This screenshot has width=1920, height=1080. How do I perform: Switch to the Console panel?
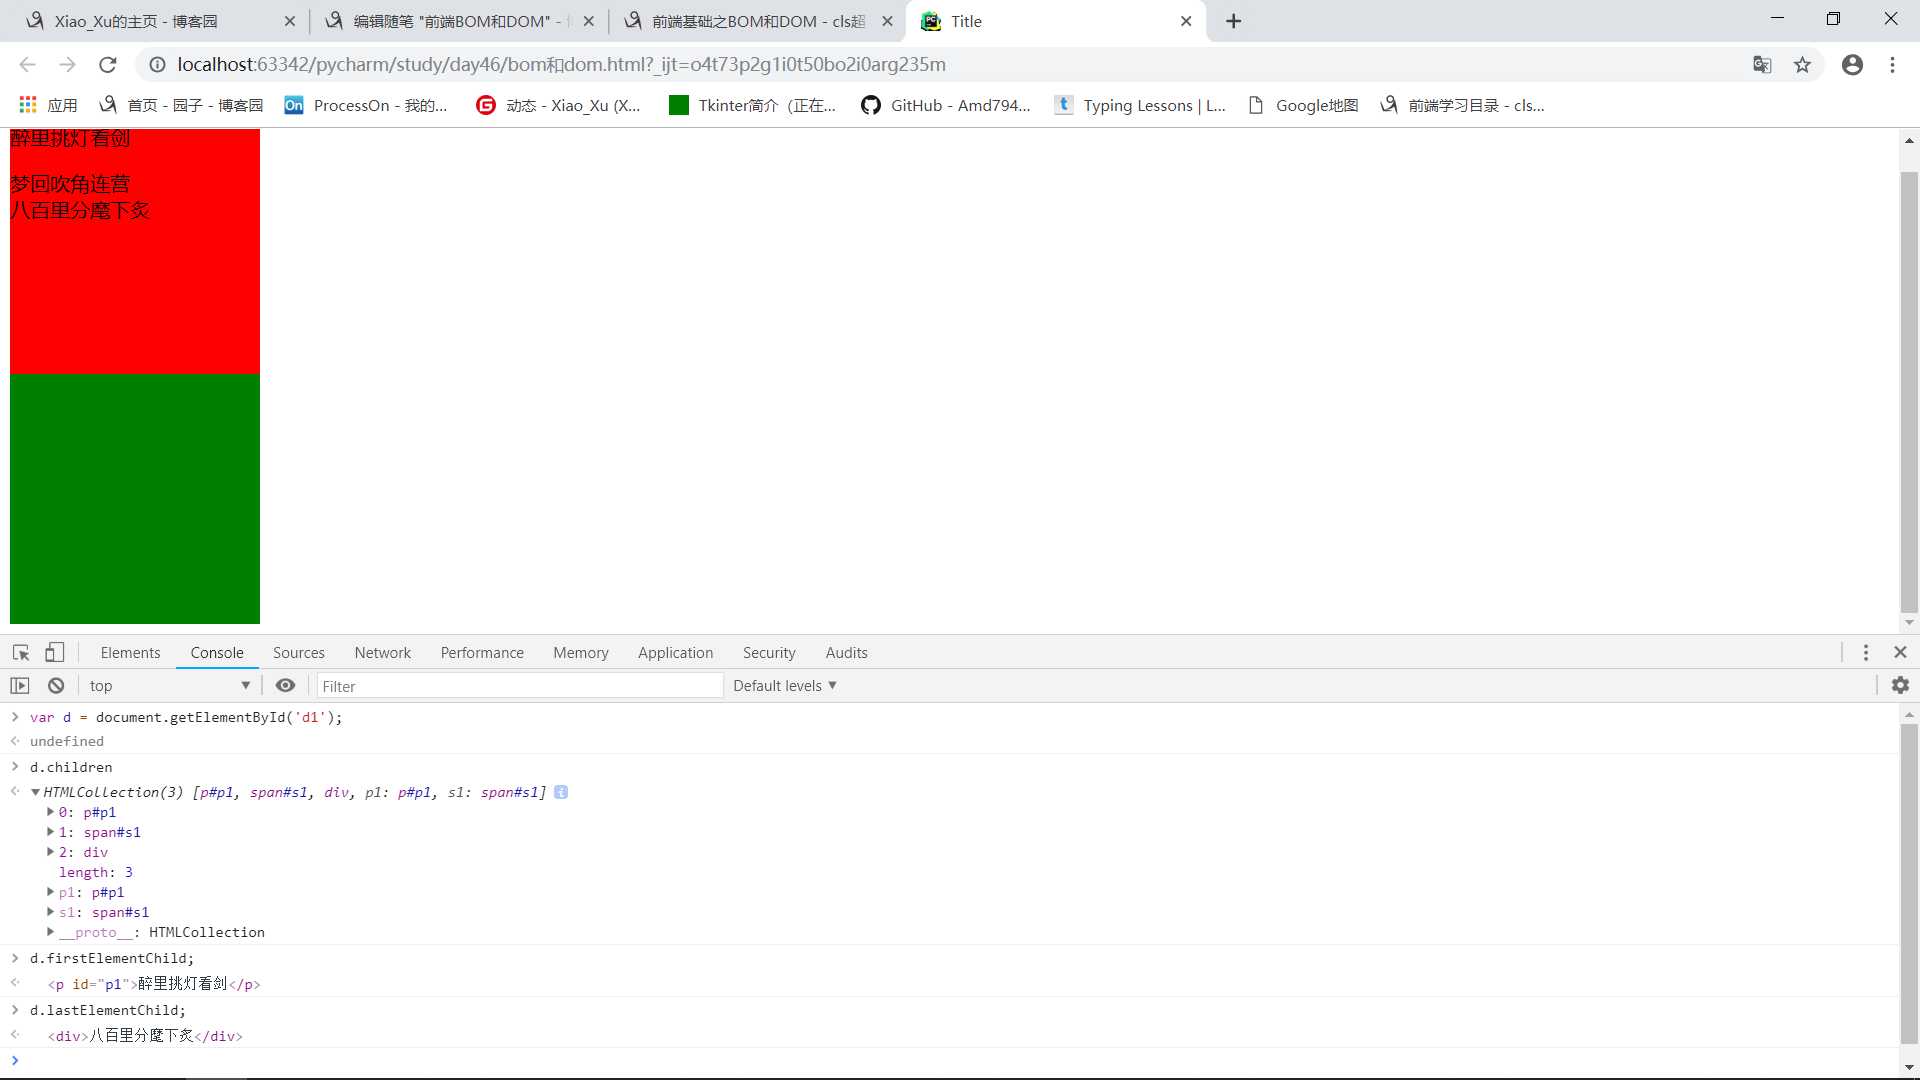coord(217,653)
